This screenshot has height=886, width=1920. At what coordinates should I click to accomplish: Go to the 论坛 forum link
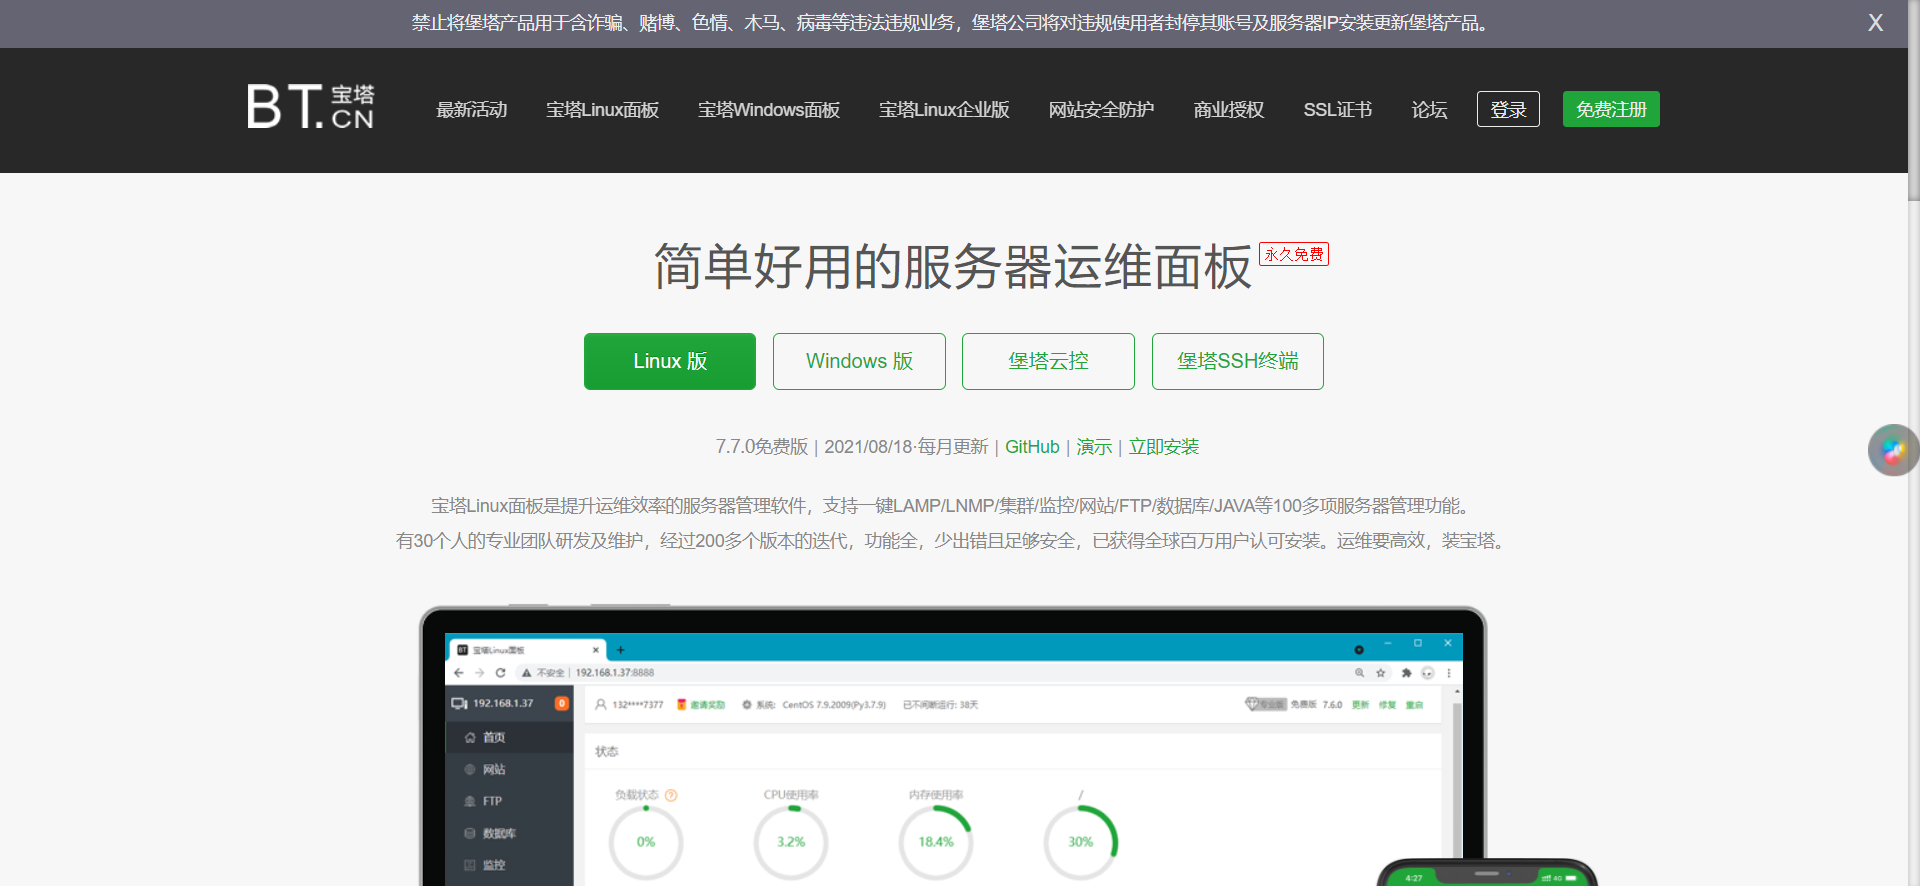pos(1429,110)
